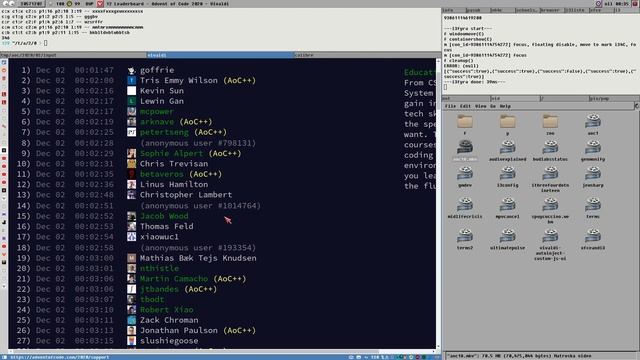The width and height of the screenshot is (640, 360).
Task: Open Jacob Wood's profile link
Action: coord(164,216)
